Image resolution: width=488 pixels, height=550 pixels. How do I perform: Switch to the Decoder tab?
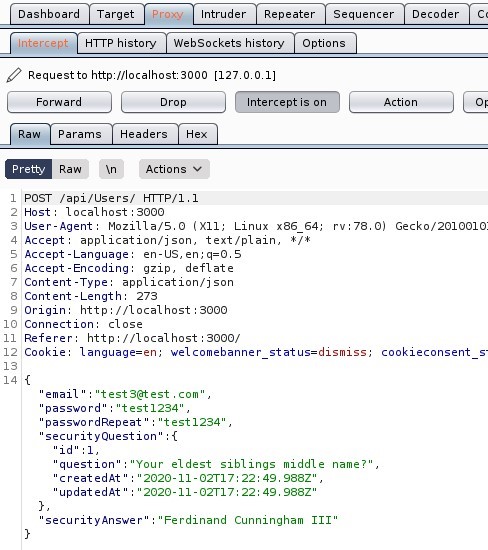click(436, 14)
